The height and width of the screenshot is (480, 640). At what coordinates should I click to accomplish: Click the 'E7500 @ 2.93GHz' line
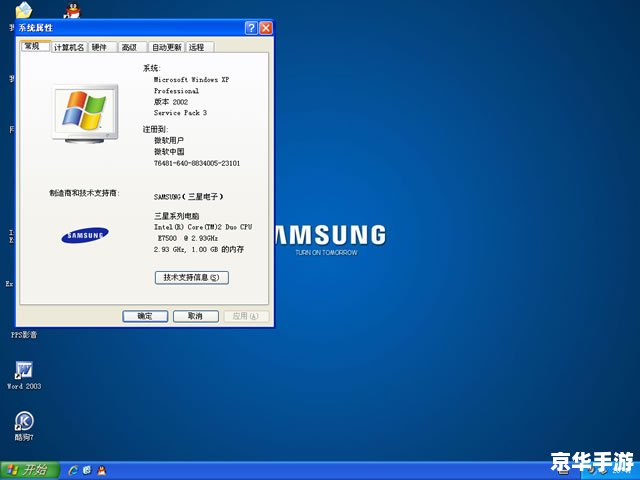[x=188, y=238]
